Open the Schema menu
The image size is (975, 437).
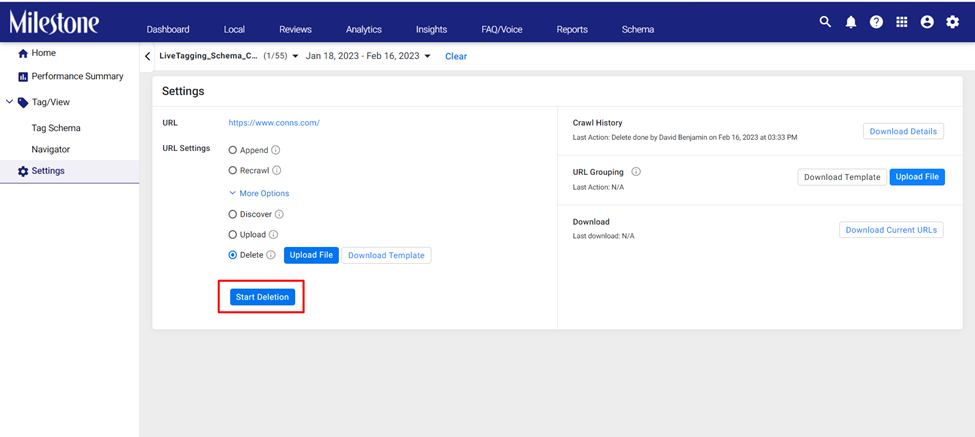638,29
